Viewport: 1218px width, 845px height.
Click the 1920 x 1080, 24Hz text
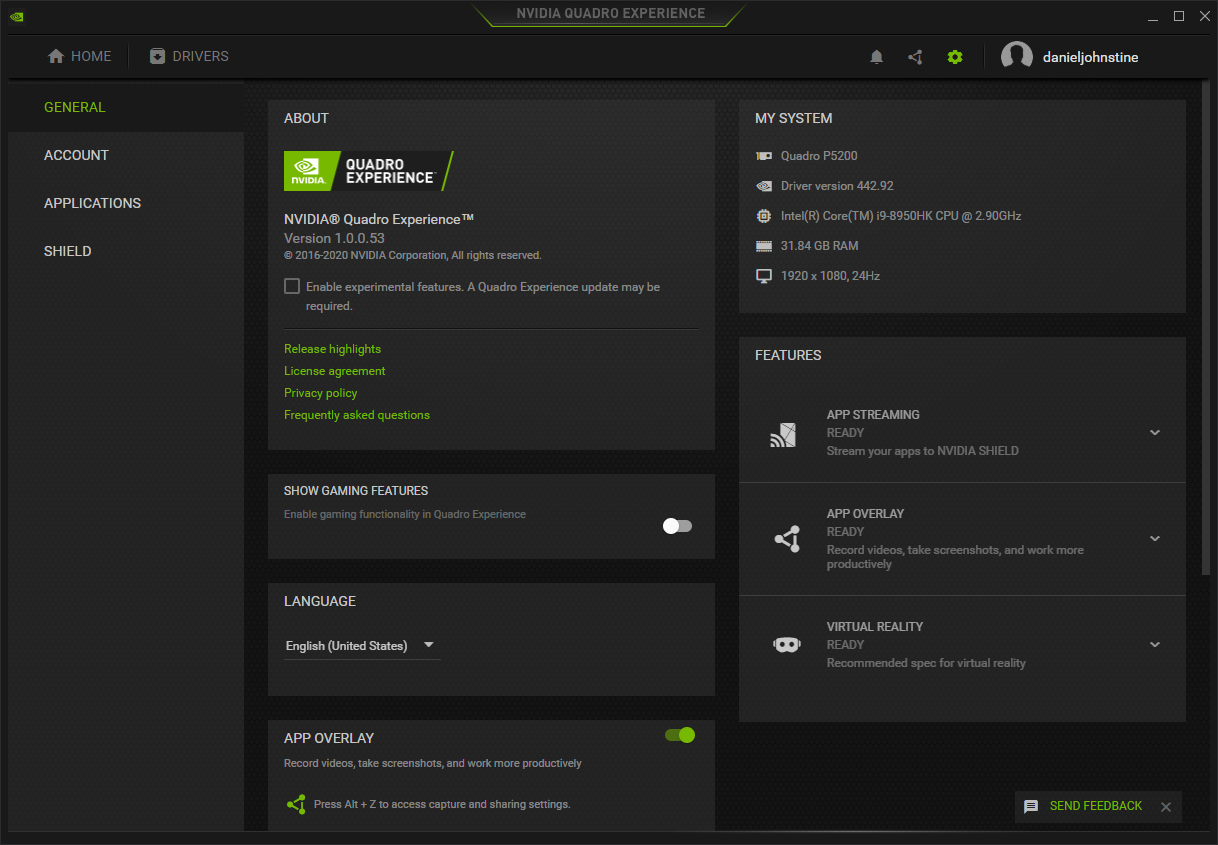(831, 276)
